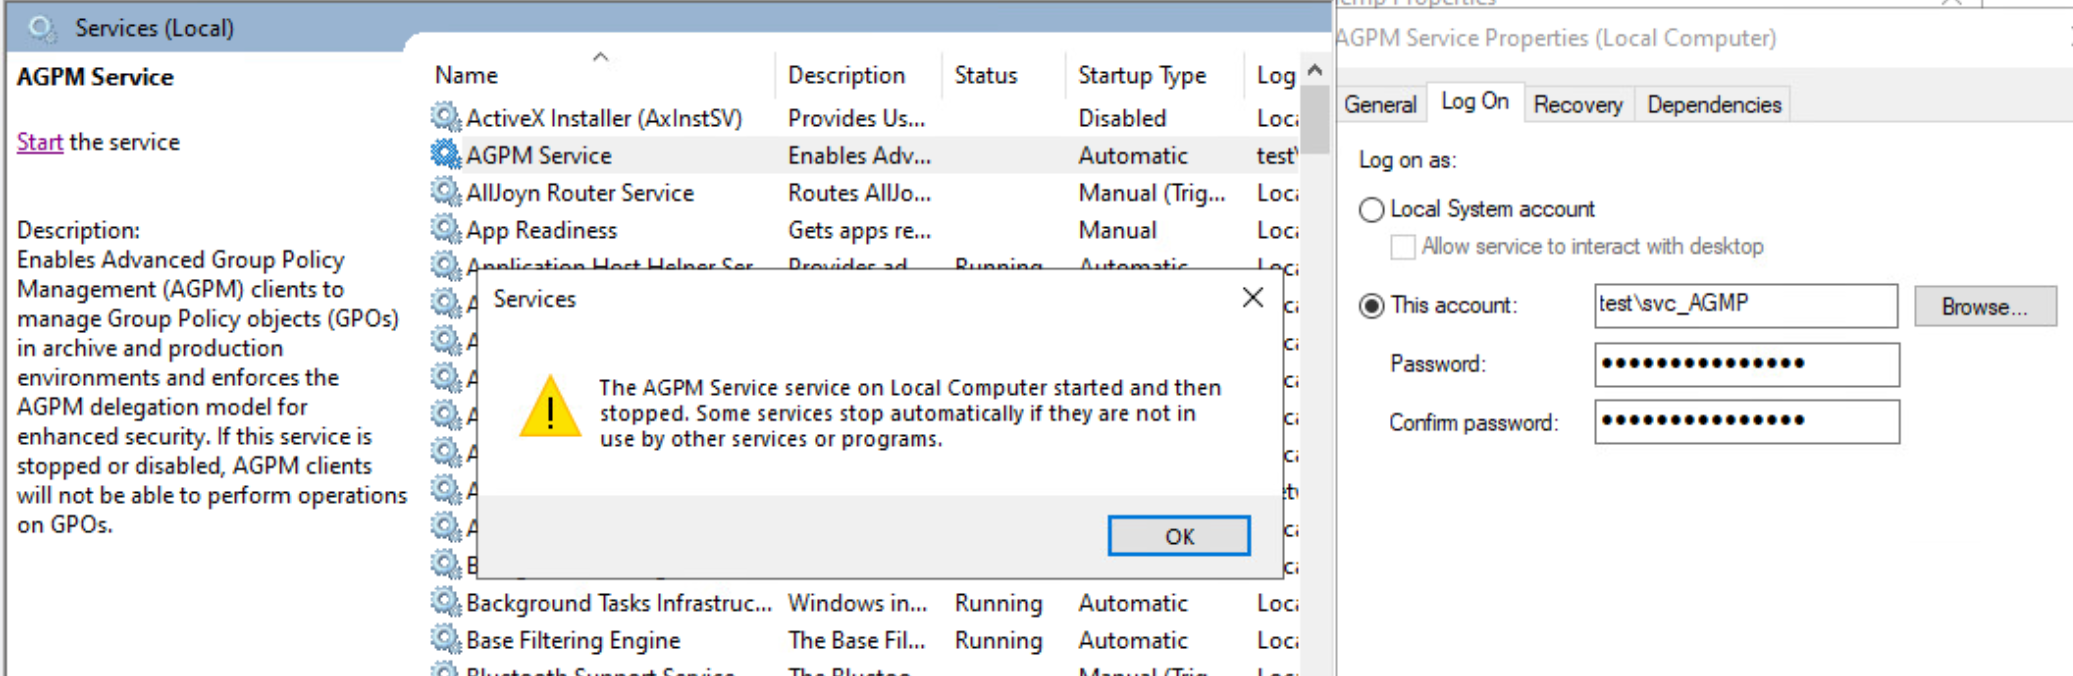
Task: Close the Services warning dialog
Action: [x=1252, y=297]
